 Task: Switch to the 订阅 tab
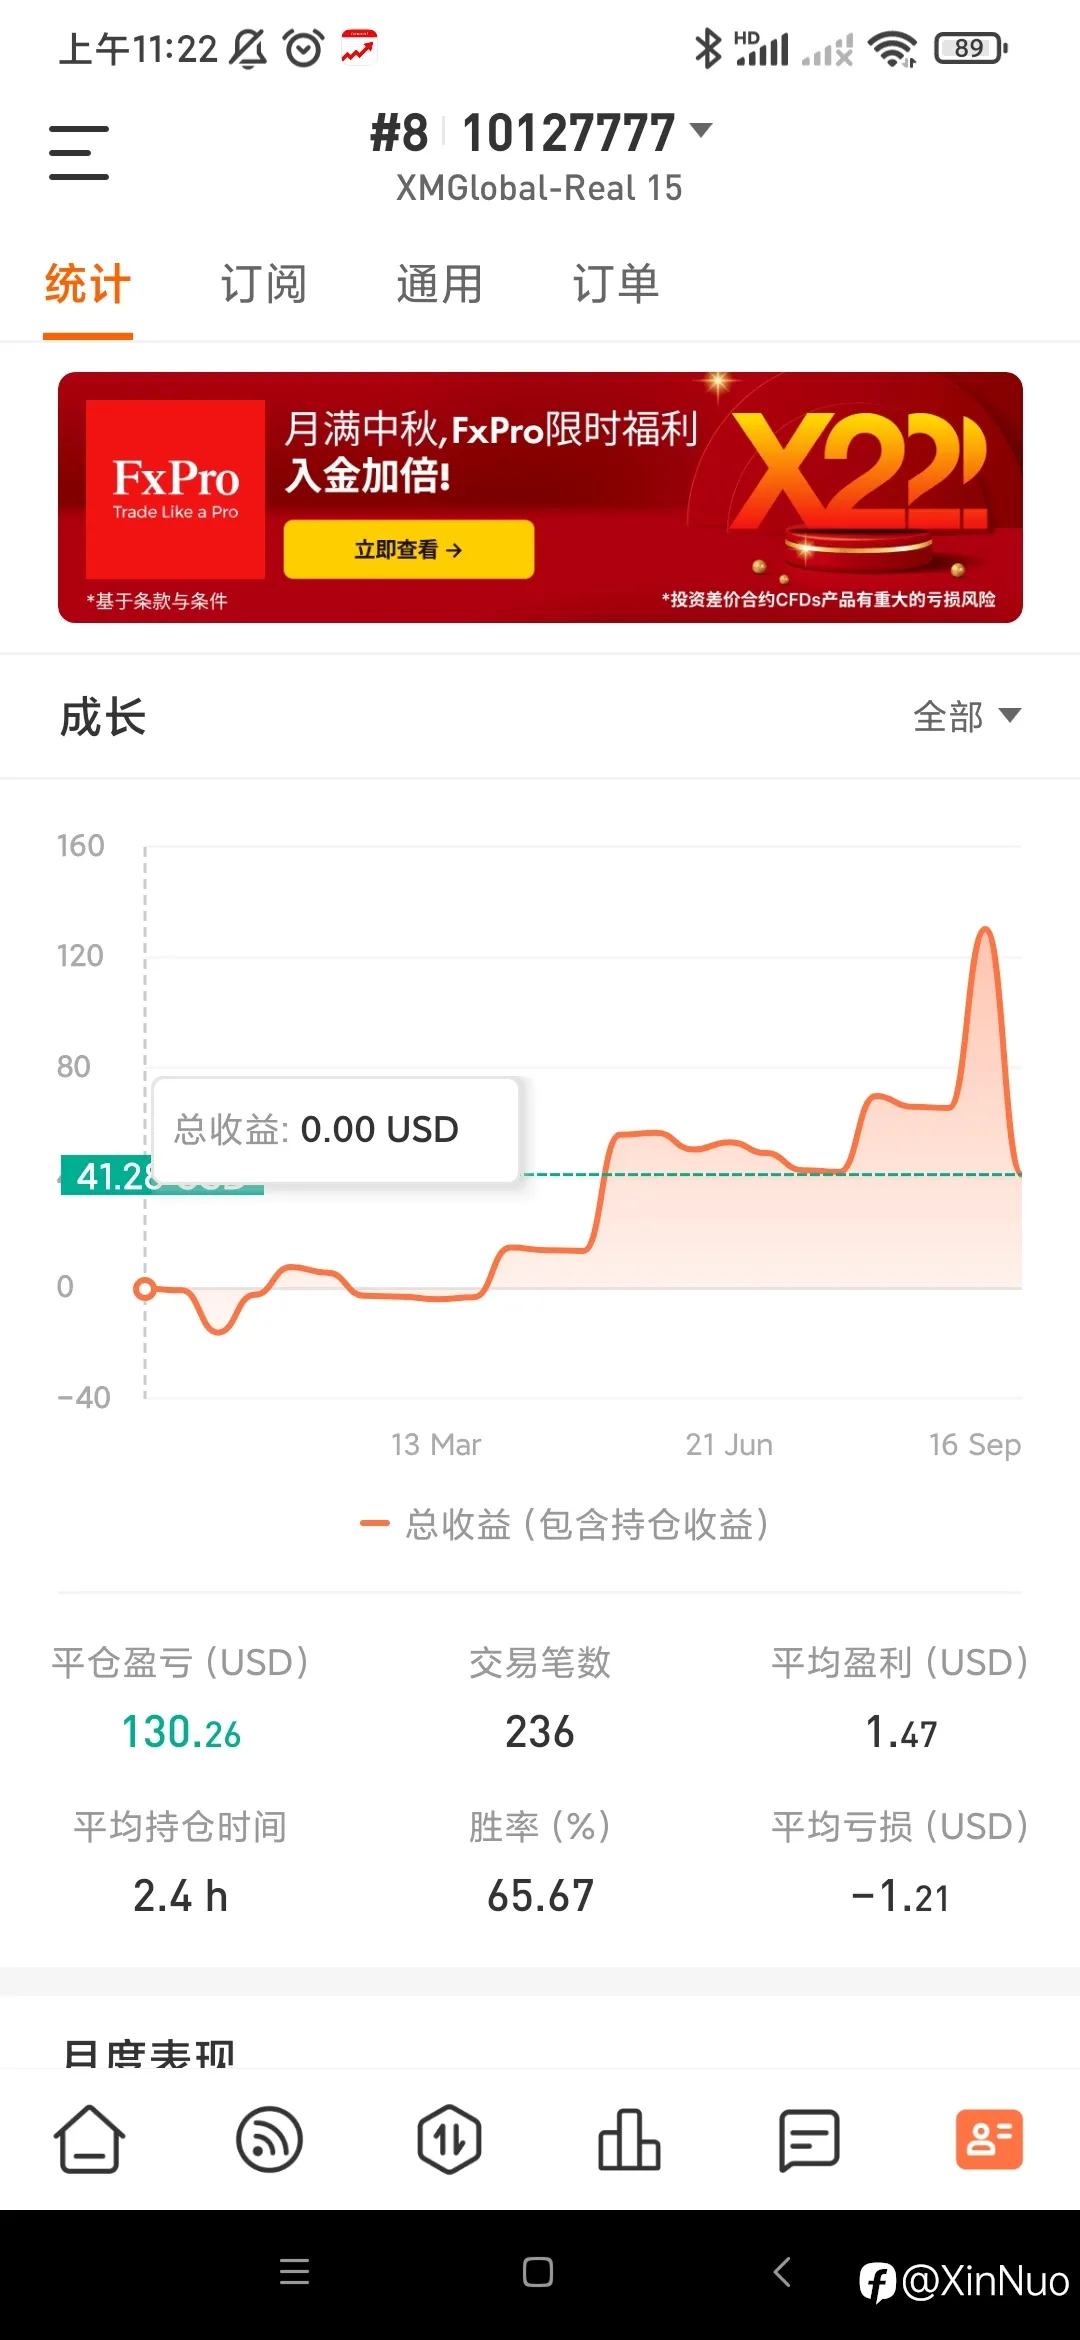click(263, 285)
